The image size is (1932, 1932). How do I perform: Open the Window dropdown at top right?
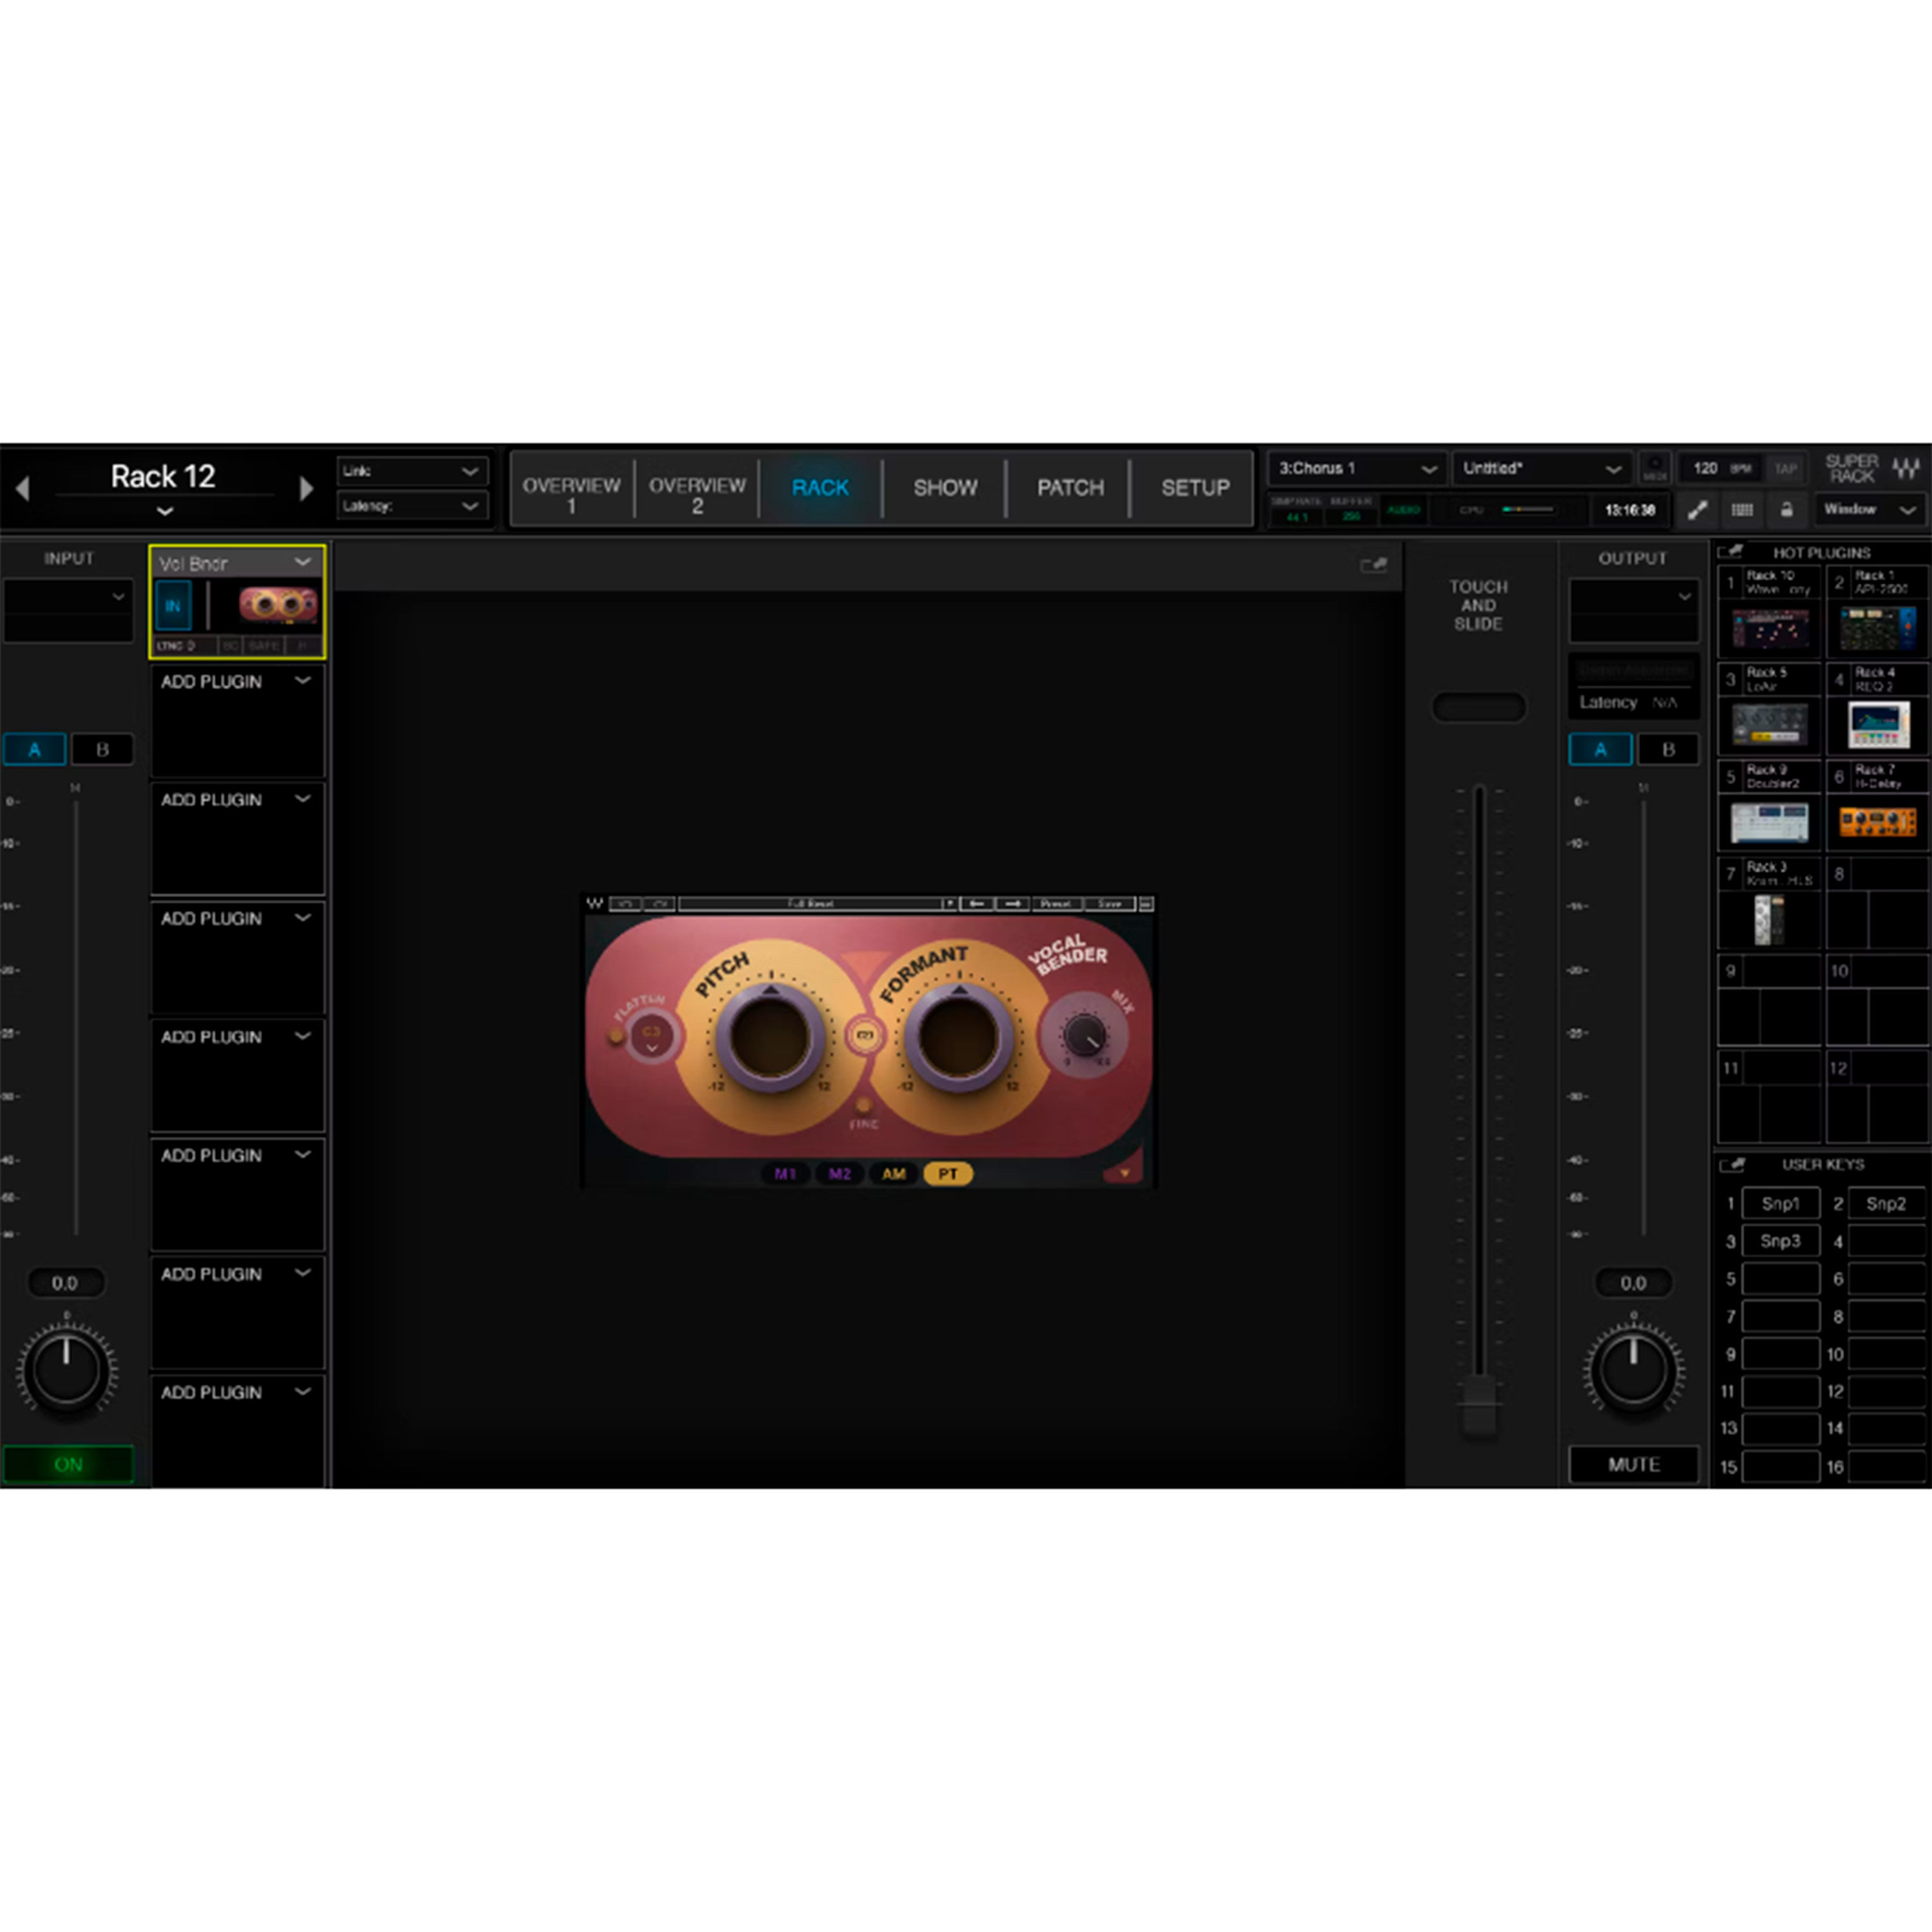click(1870, 510)
